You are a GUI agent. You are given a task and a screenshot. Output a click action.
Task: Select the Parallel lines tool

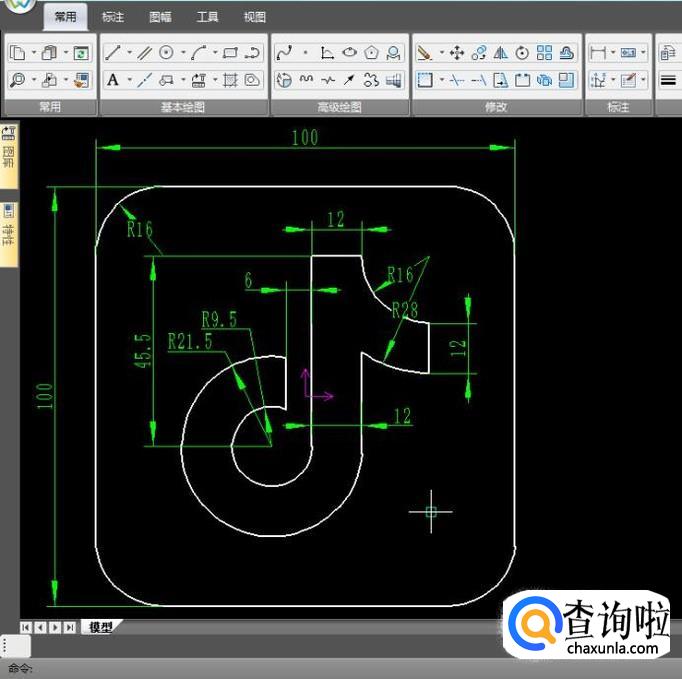[x=144, y=53]
